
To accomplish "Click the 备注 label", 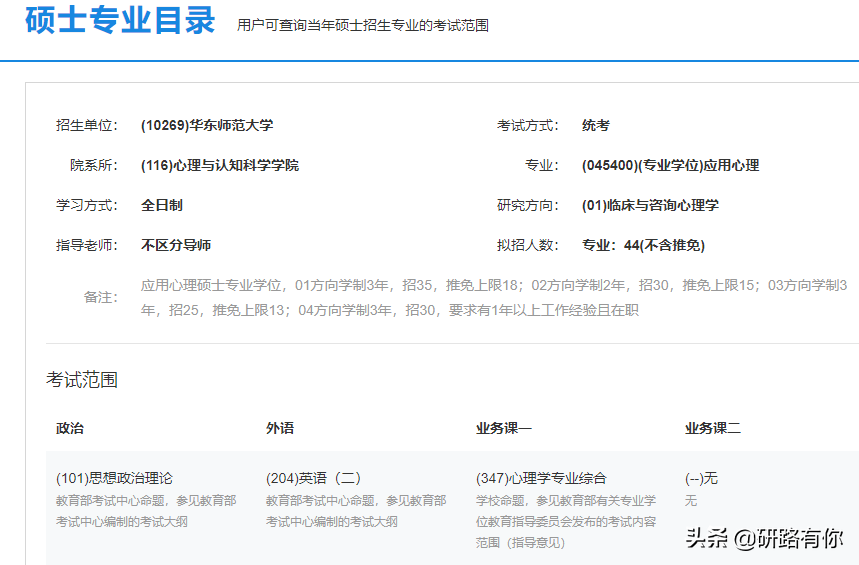I will coord(101,298).
